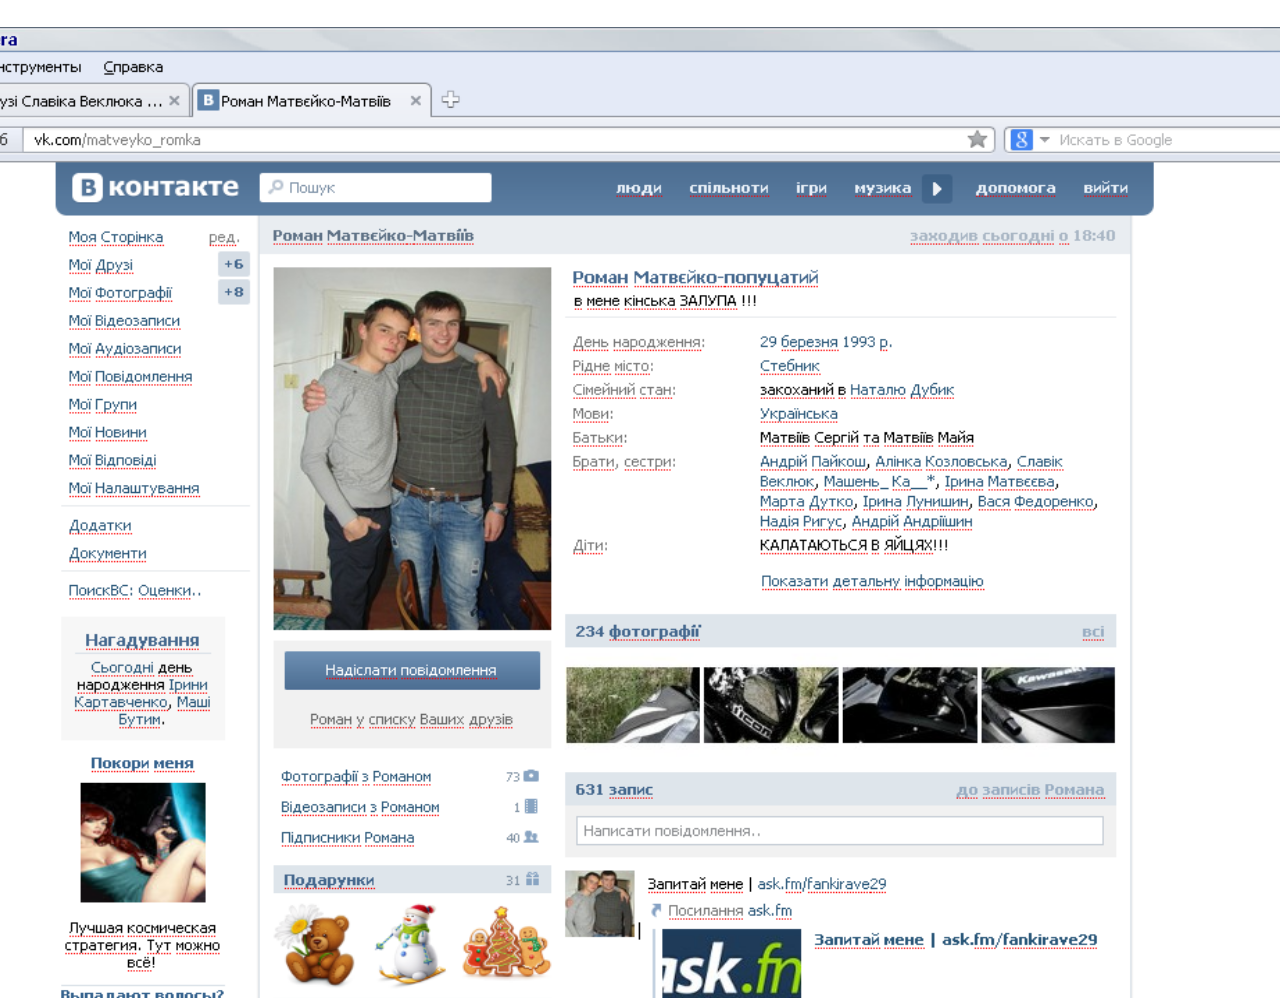The width and height of the screenshot is (1280, 998).
Task: Open a new browser tab with plus button
Action: tap(451, 100)
